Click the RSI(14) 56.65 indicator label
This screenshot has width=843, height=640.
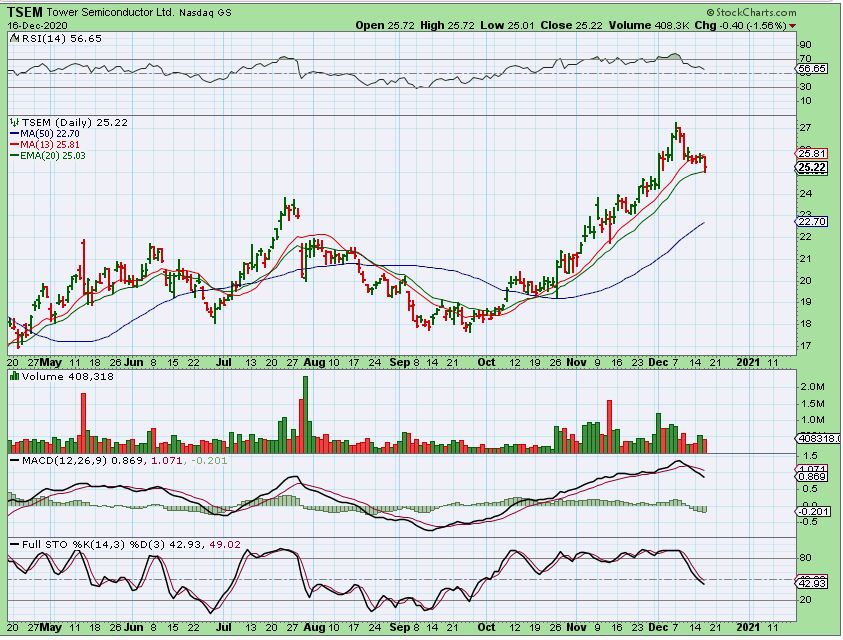pos(60,39)
